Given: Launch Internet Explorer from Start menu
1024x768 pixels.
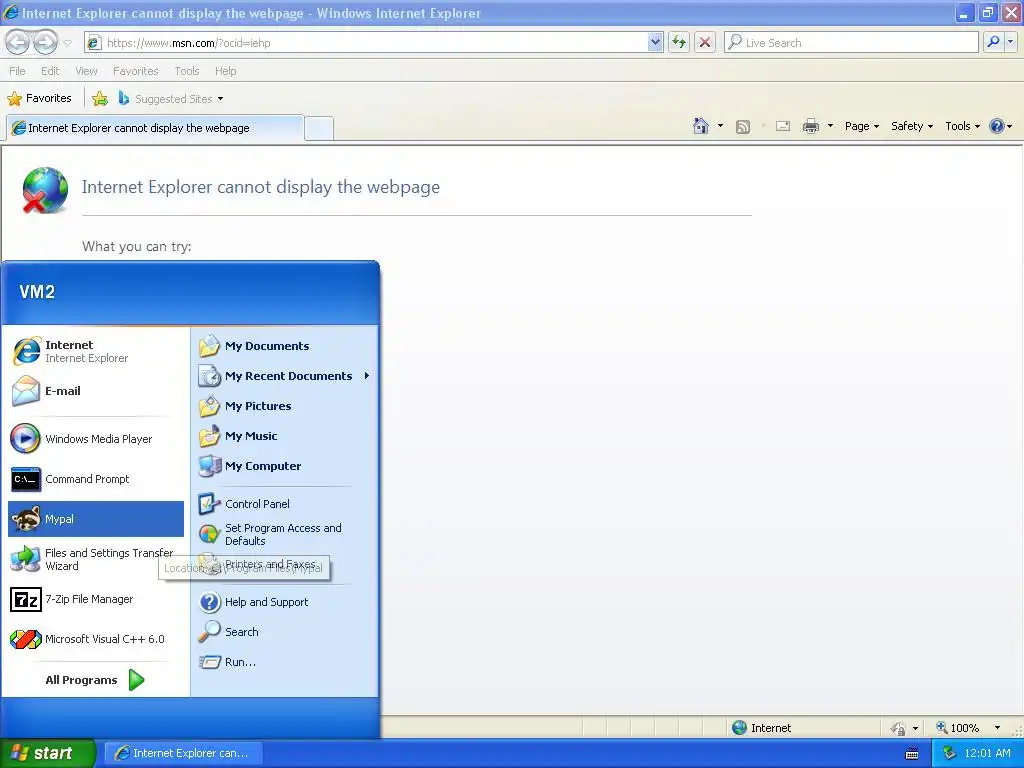Looking at the screenshot, I should coord(96,351).
